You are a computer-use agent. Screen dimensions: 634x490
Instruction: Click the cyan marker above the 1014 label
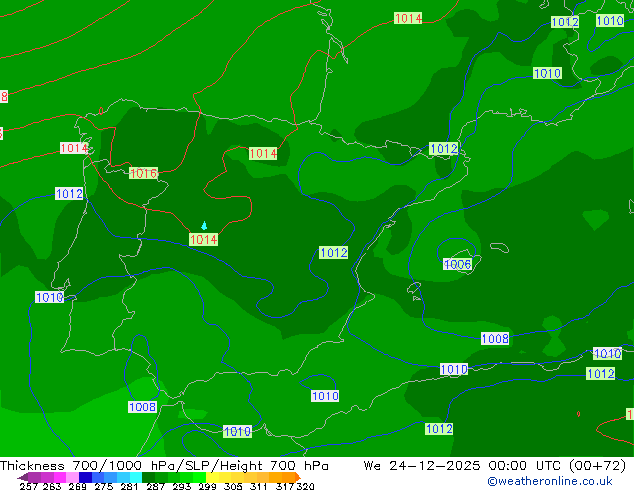[204, 226]
